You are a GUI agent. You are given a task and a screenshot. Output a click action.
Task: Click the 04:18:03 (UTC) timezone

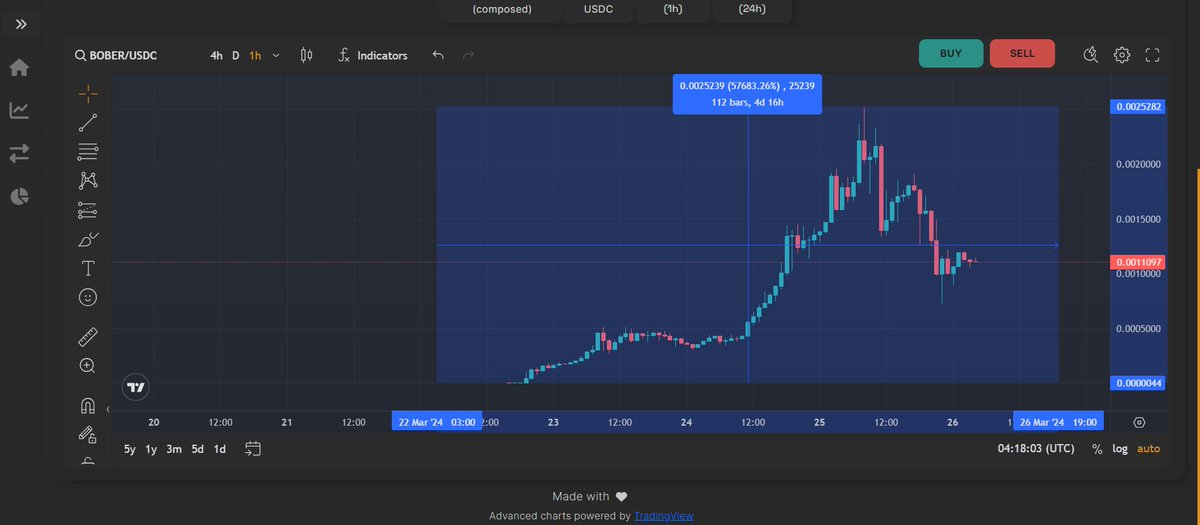(x=1034, y=449)
